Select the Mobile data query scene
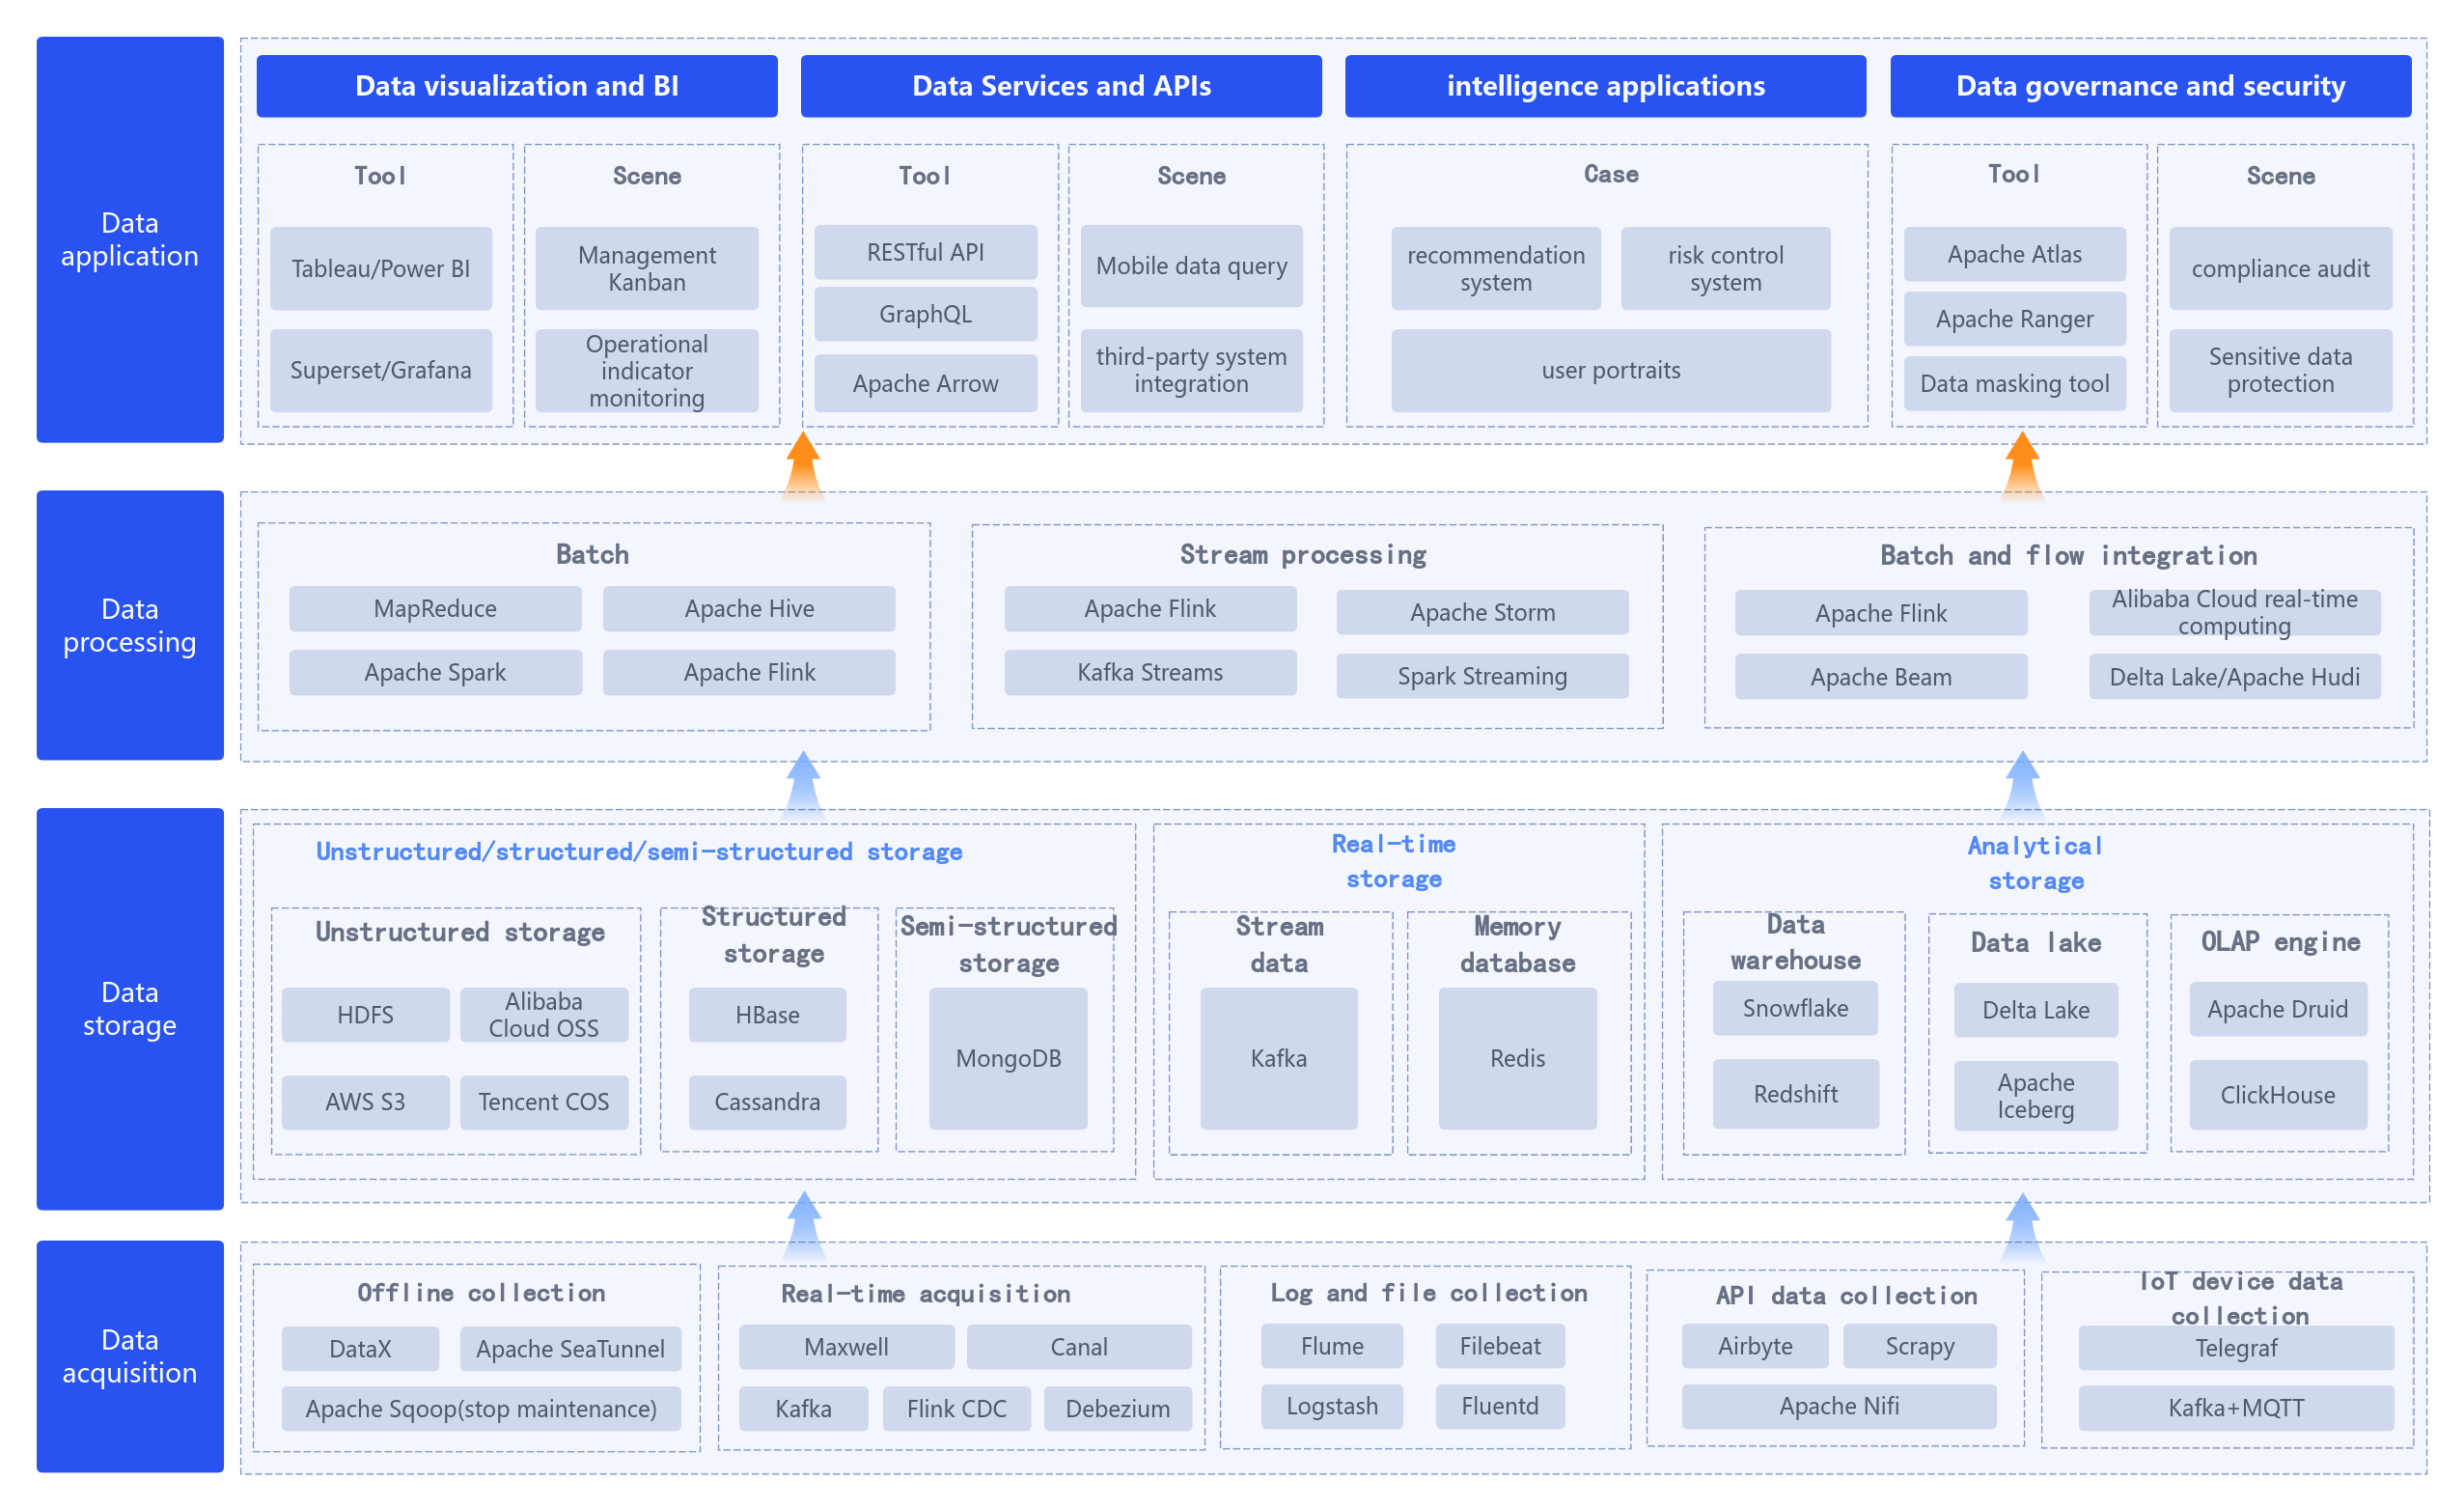This screenshot has width=2464, height=1508. point(1191,266)
